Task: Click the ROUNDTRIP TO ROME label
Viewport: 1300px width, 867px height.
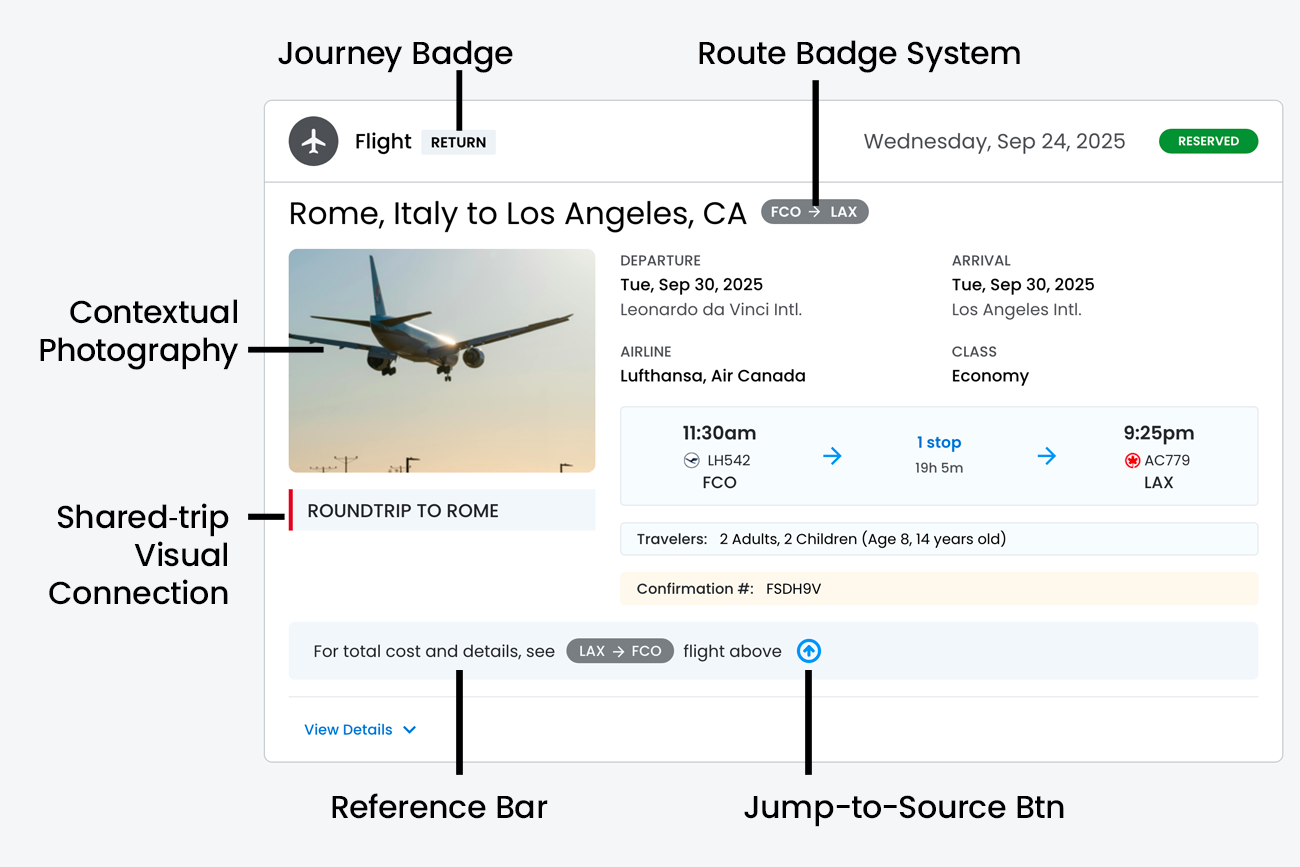Action: pyautogui.click(x=403, y=510)
